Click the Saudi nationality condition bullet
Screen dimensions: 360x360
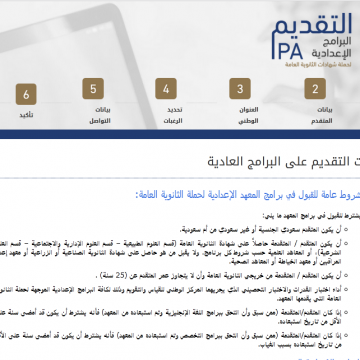click(x=263, y=230)
